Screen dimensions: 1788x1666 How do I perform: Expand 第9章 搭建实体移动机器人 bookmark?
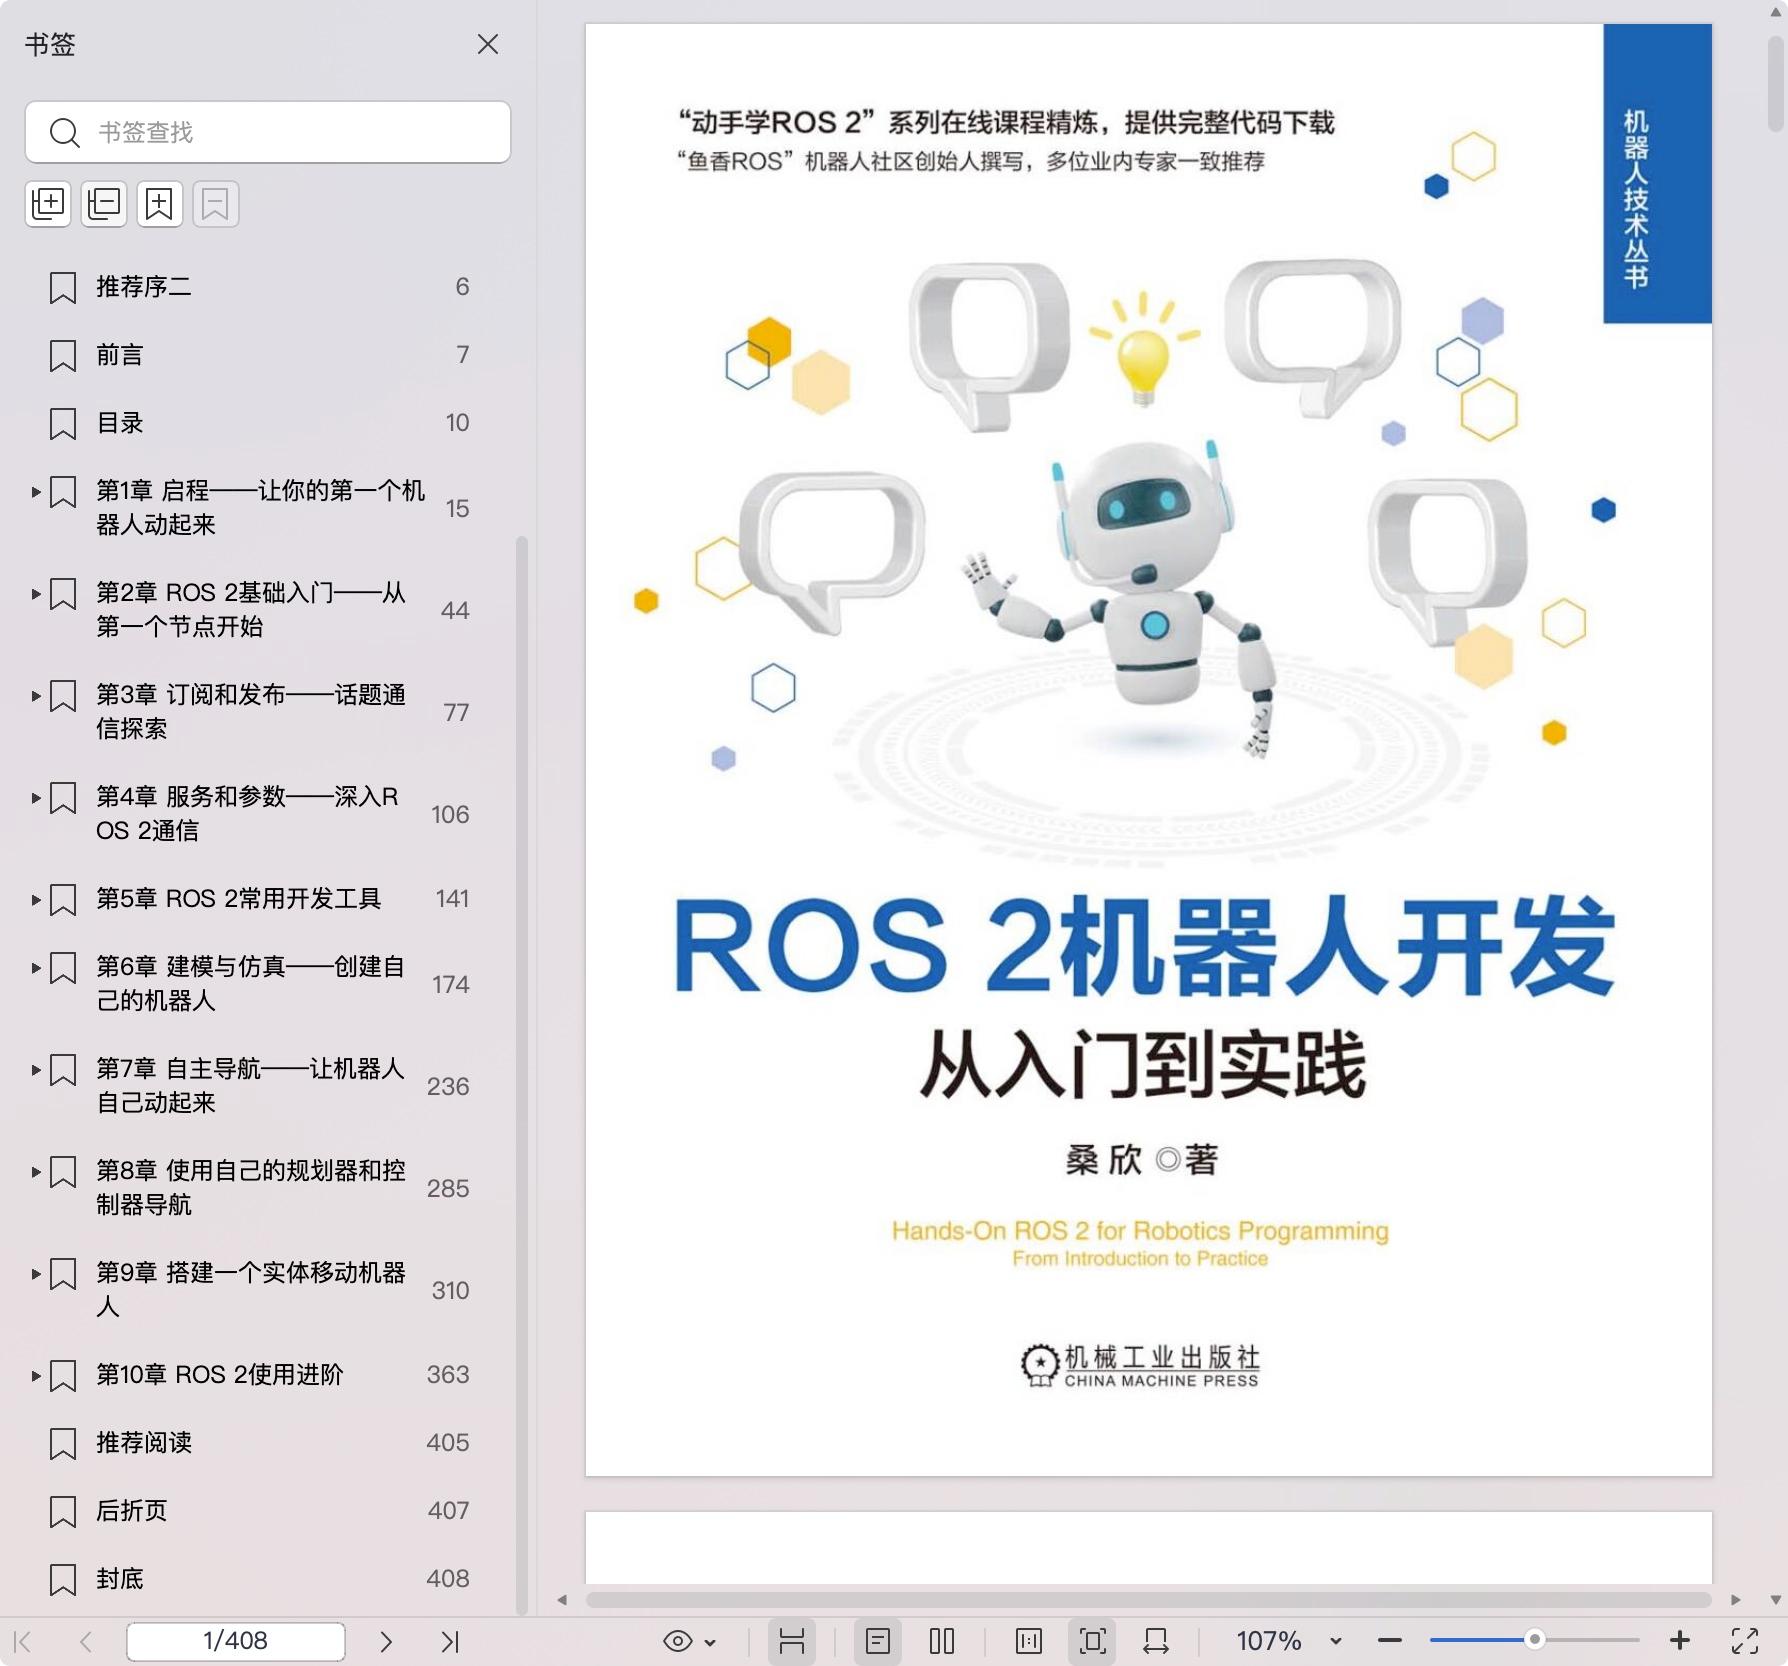(x=36, y=1274)
